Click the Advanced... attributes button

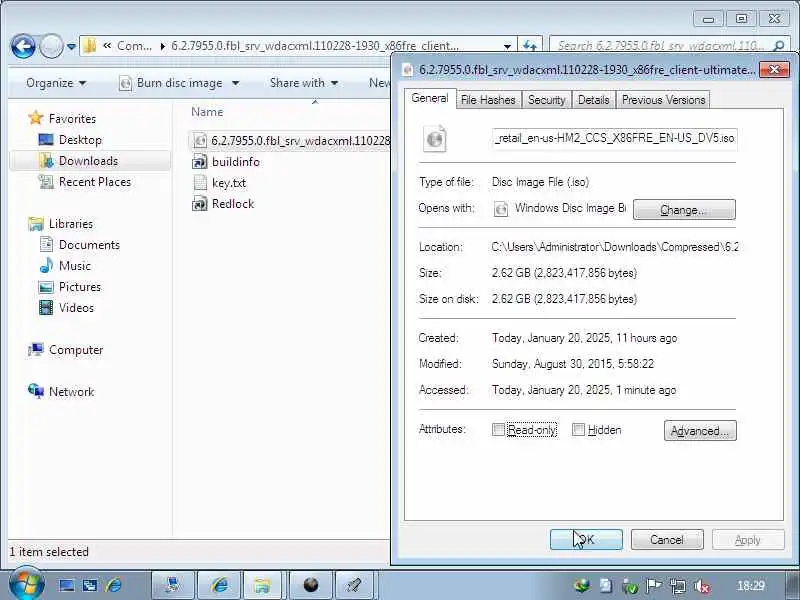click(x=700, y=431)
